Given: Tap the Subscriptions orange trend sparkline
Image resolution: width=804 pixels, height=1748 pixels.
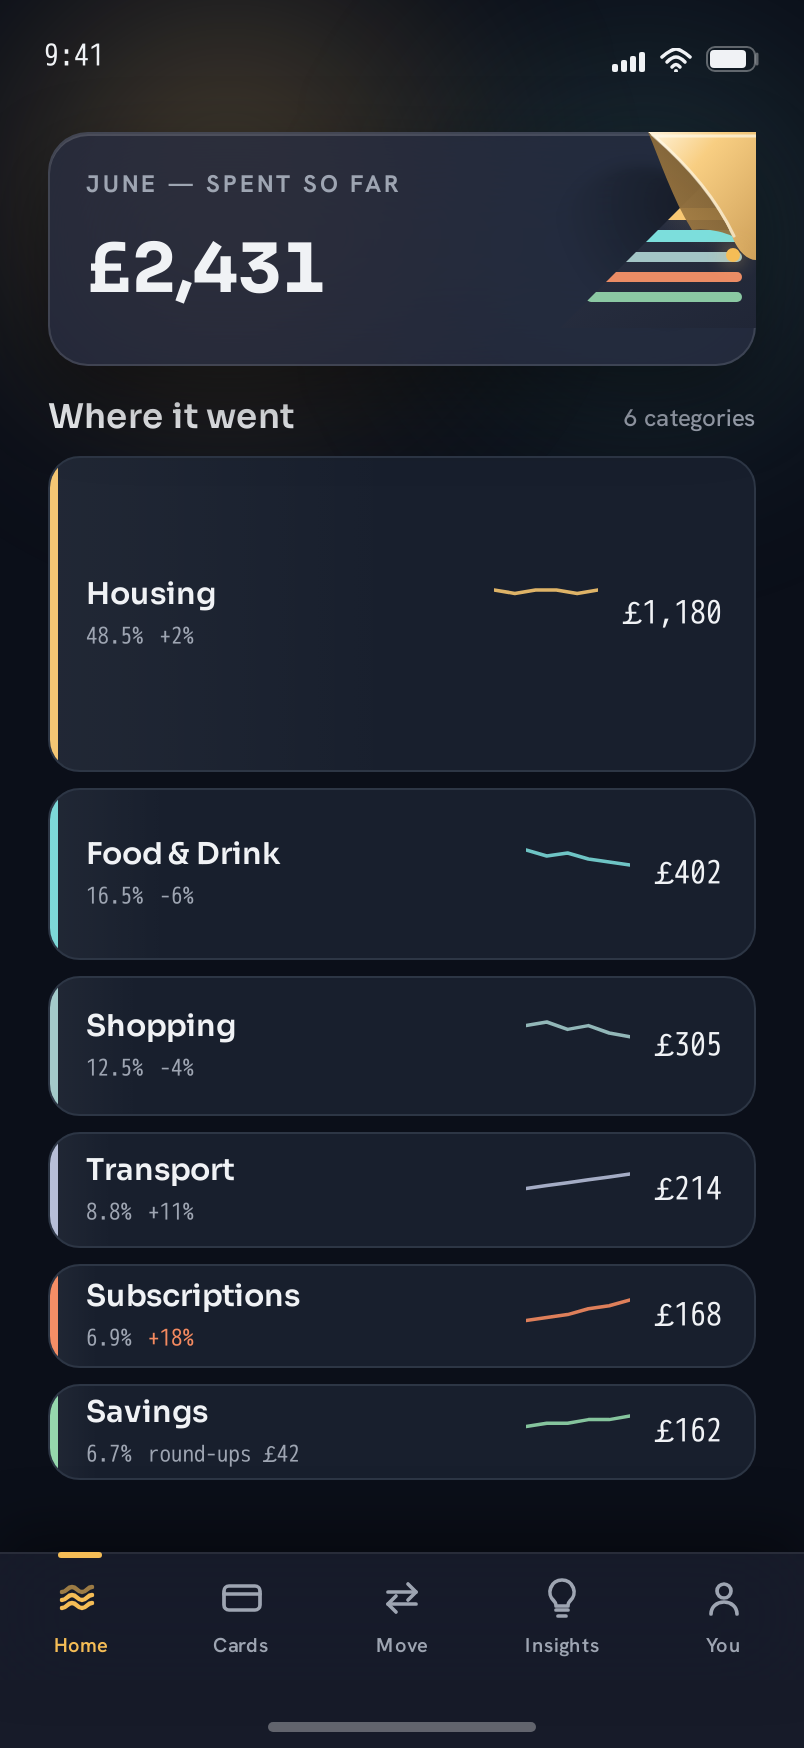Looking at the screenshot, I should click(x=578, y=1310).
